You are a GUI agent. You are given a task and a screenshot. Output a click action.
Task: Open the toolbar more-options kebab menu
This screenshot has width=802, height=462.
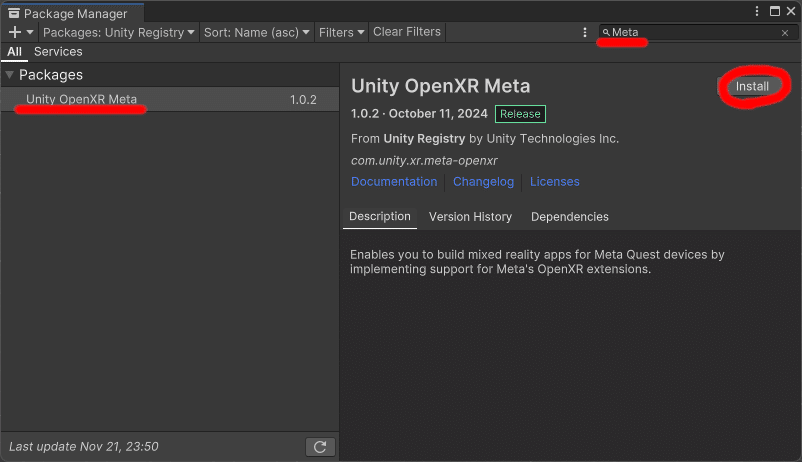pos(585,32)
